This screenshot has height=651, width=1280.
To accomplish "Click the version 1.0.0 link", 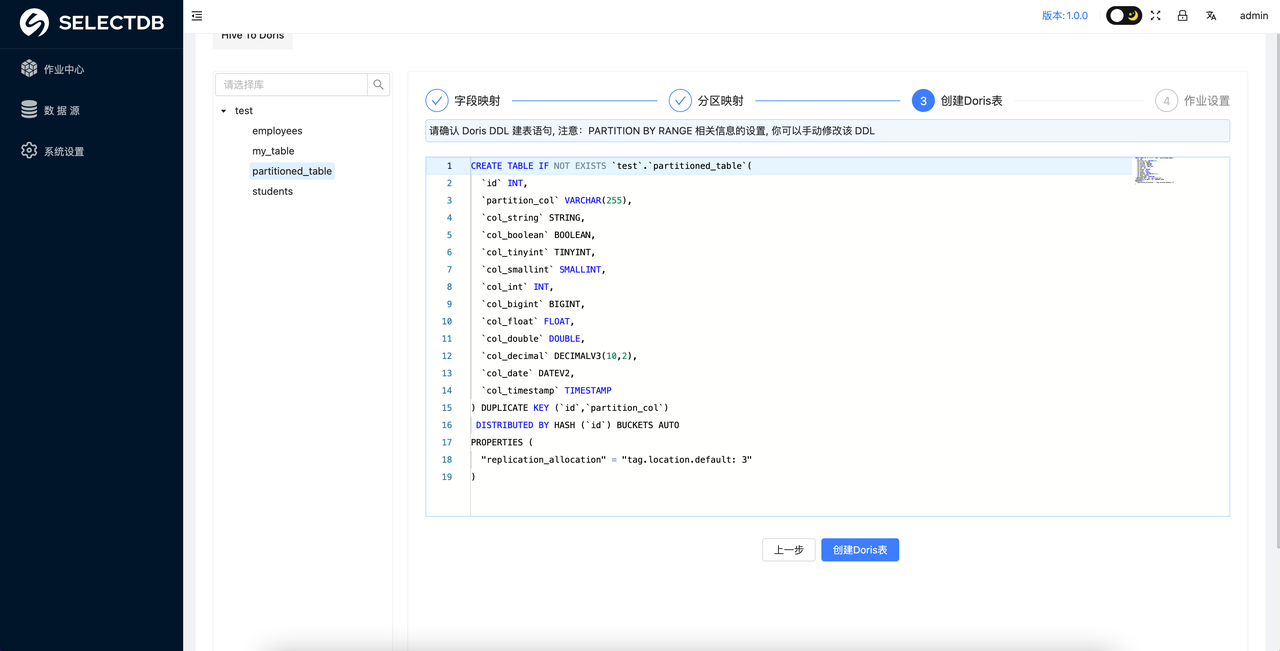I will click(x=1064, y=16).
